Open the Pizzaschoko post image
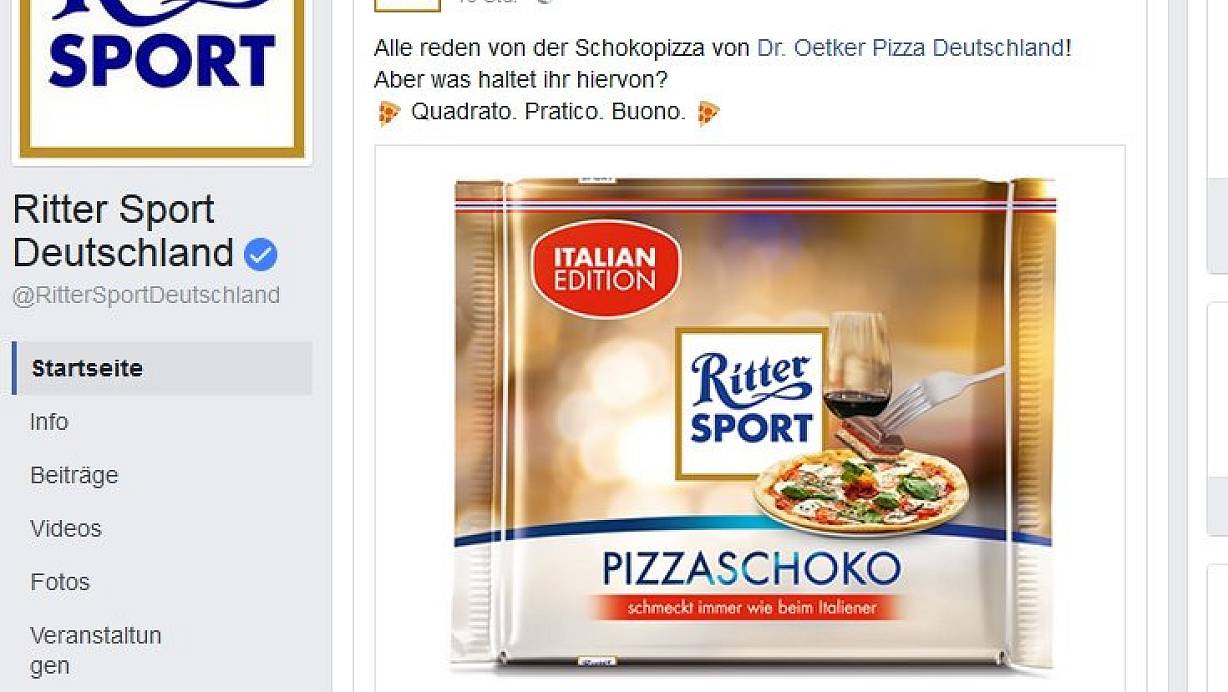 (750, 420)
